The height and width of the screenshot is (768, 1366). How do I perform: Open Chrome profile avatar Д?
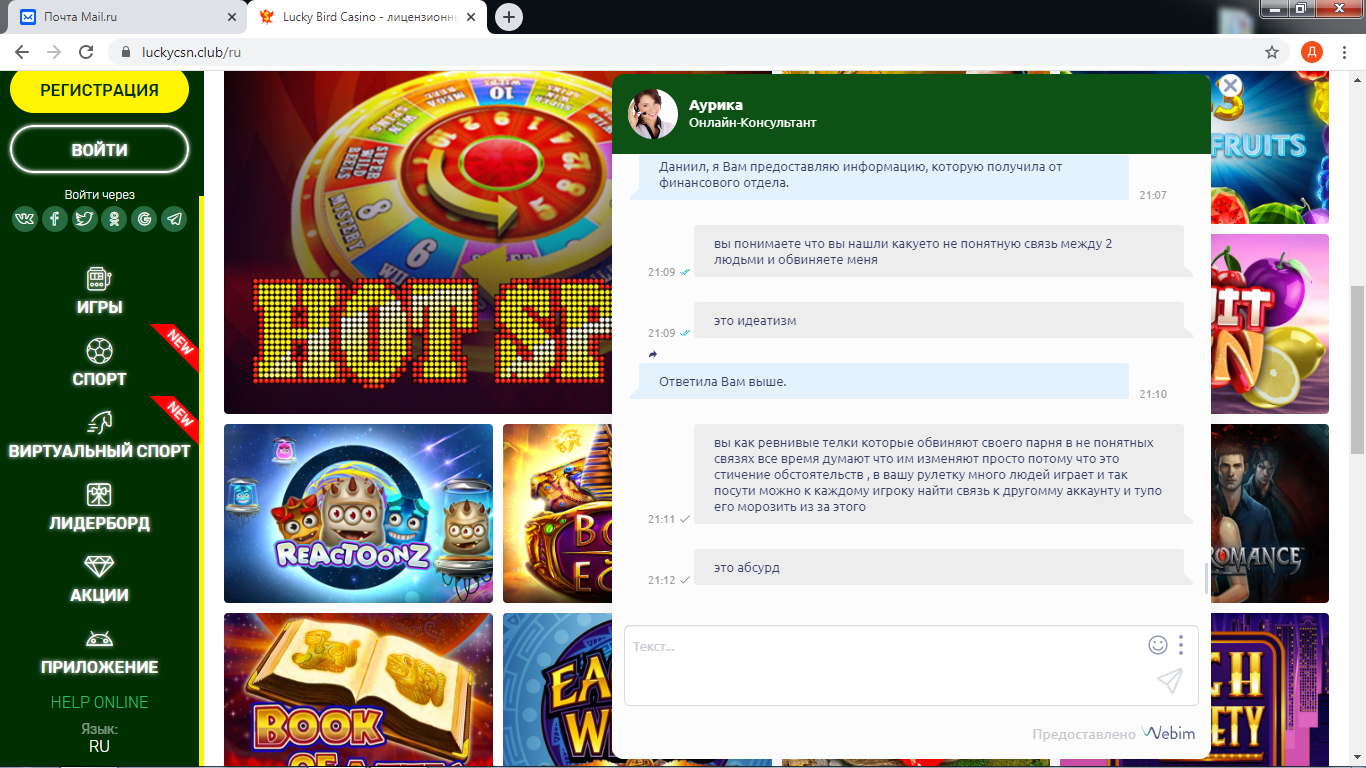coord(1311,52)
